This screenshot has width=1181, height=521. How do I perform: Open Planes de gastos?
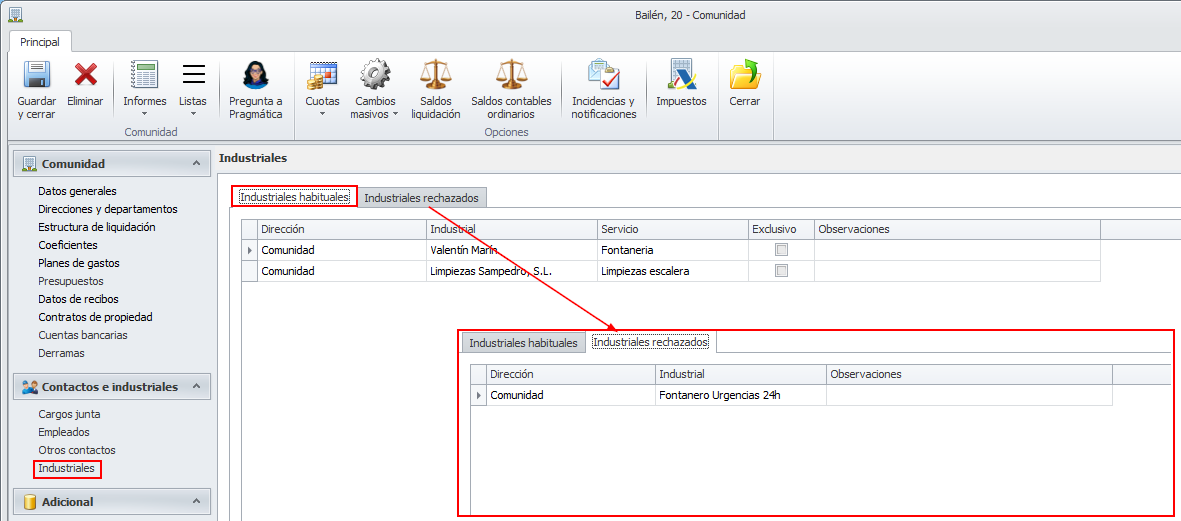click(x=79, y=263)
